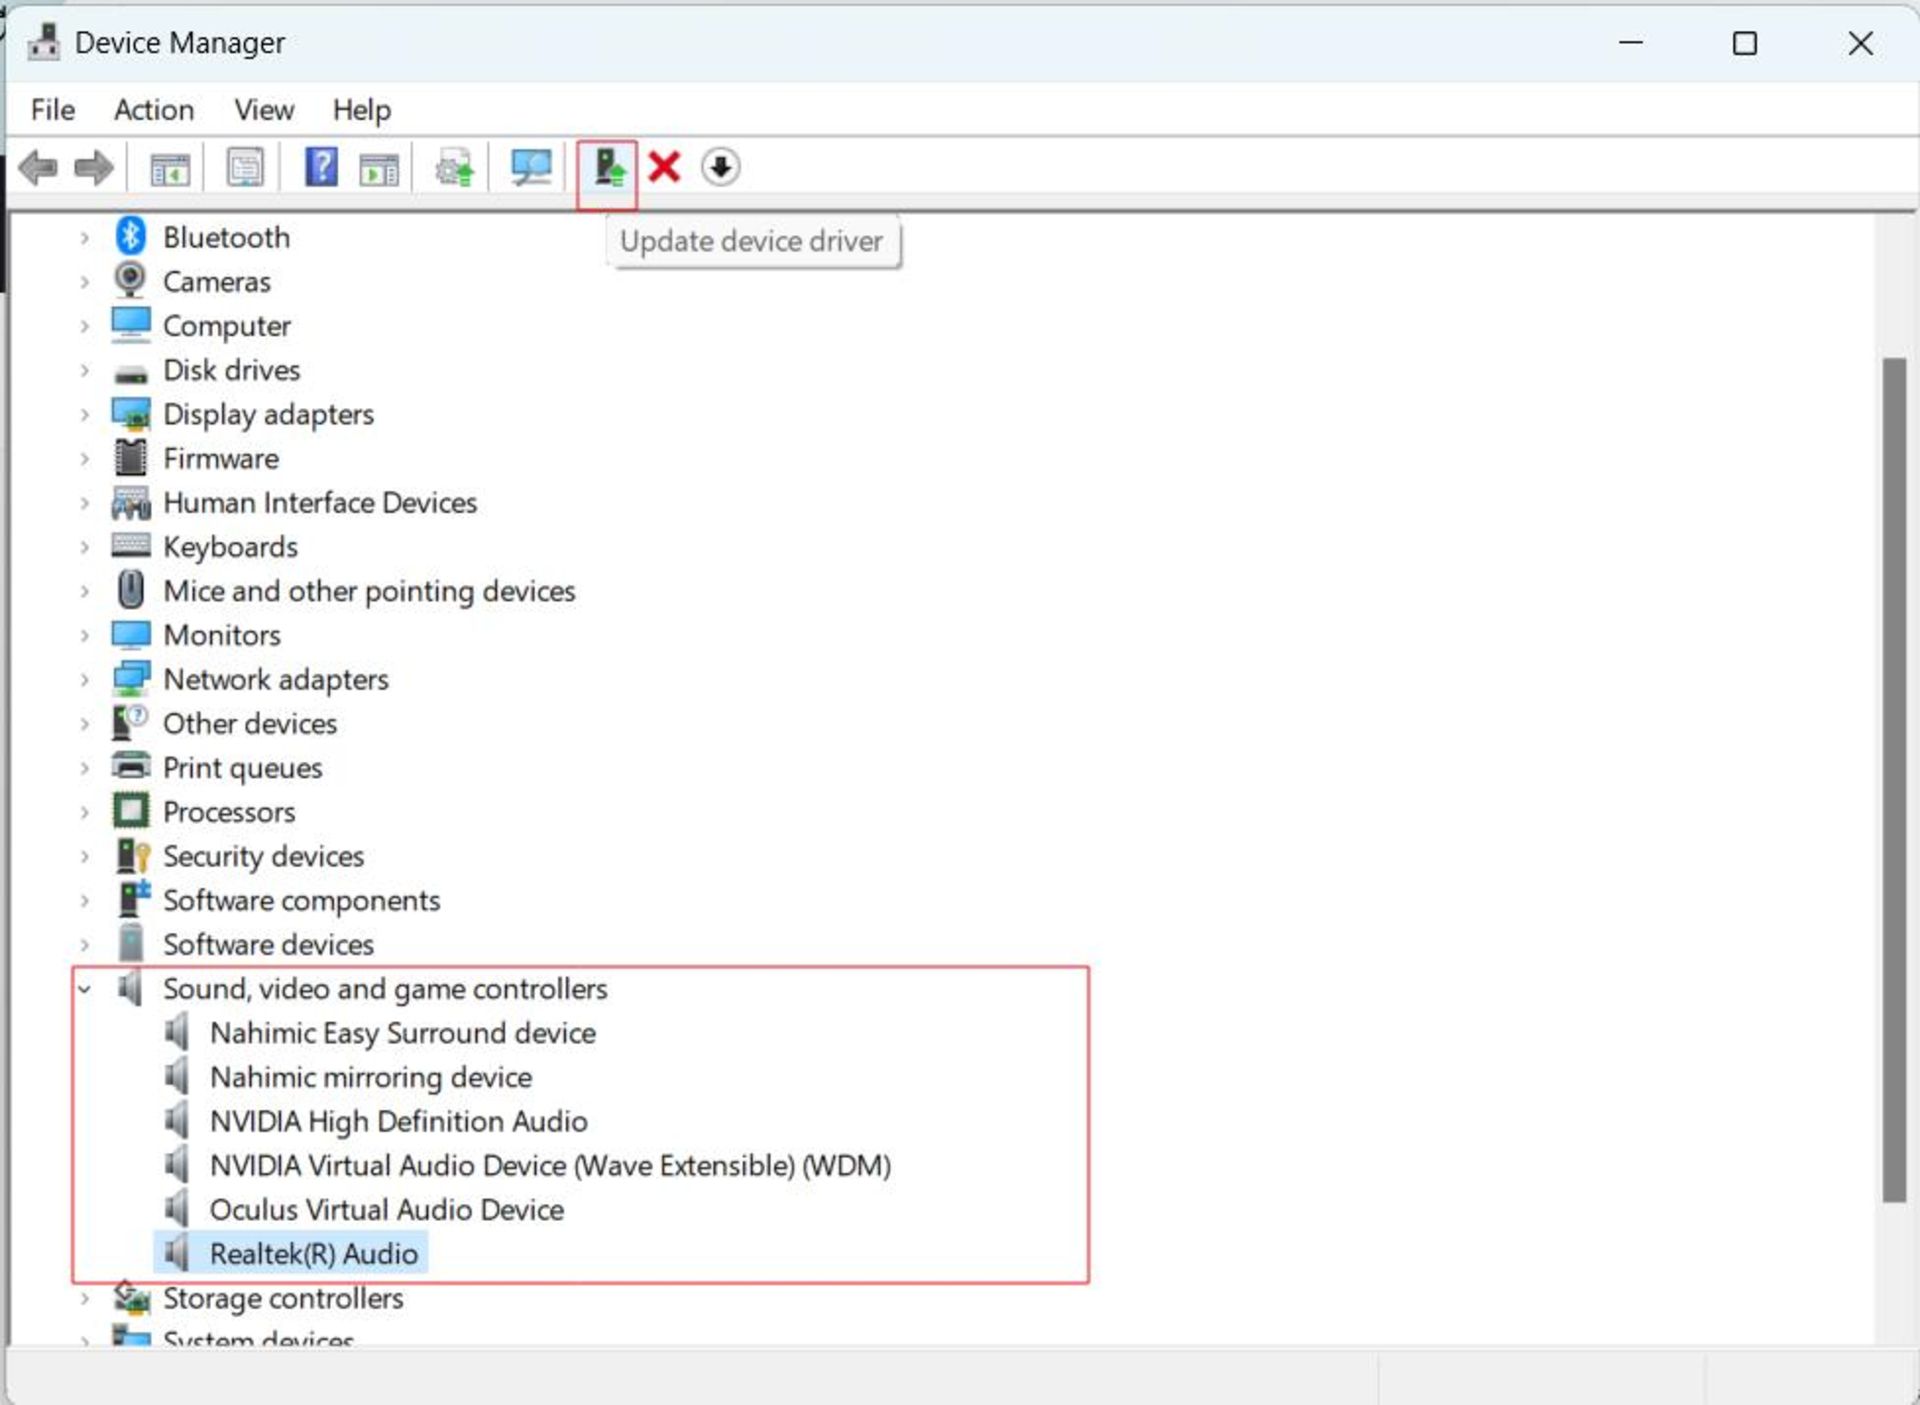This screenshot has width=1920, height=1405.
Task: Expand the Cameras category
Action: point(85,282)
